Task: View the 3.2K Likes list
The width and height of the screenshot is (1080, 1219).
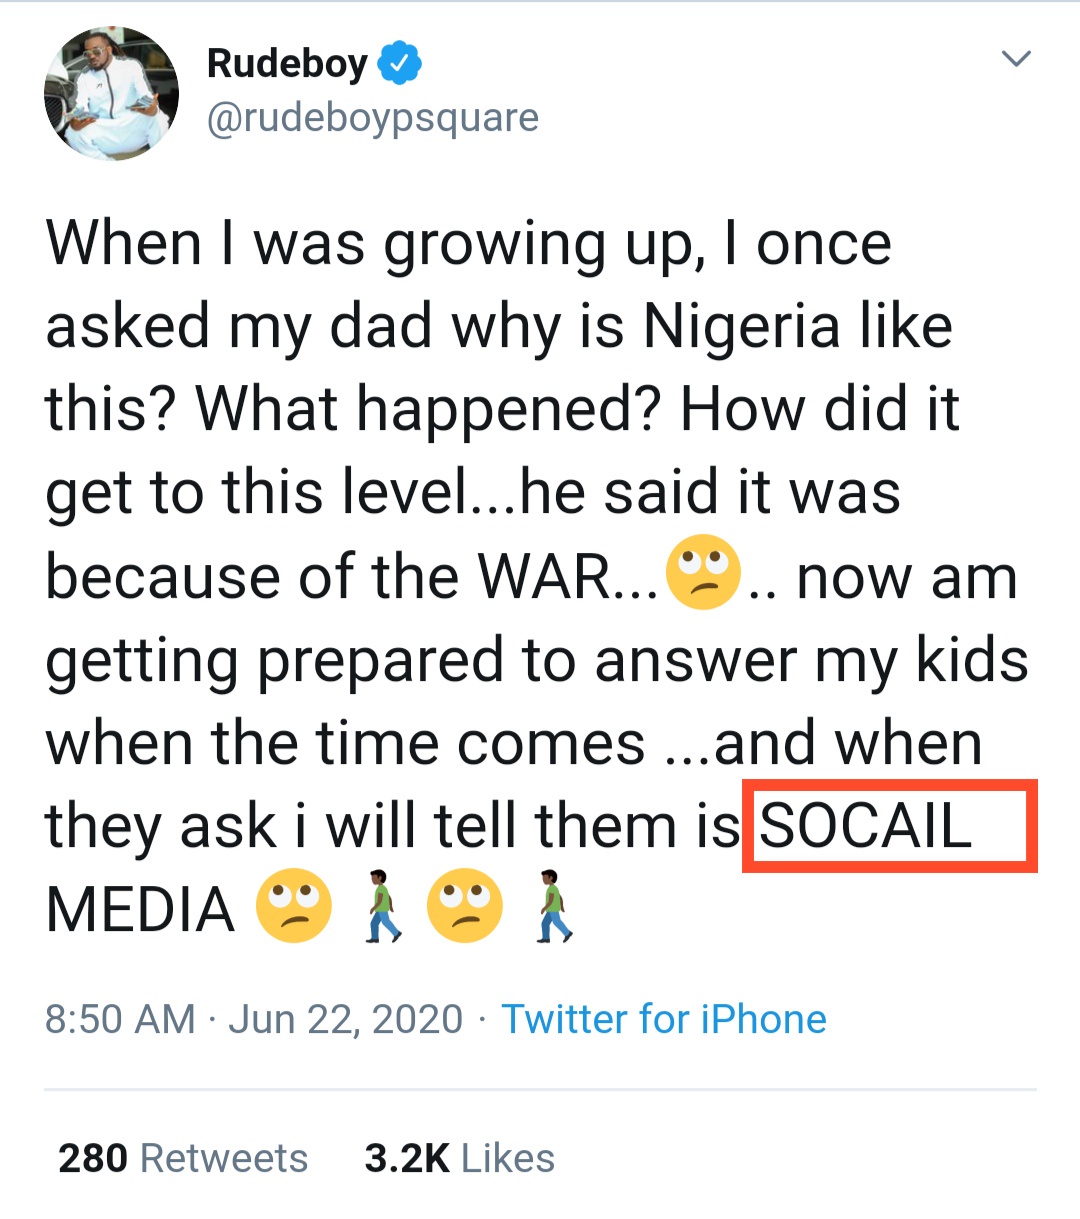Action: pos(459,1158)
